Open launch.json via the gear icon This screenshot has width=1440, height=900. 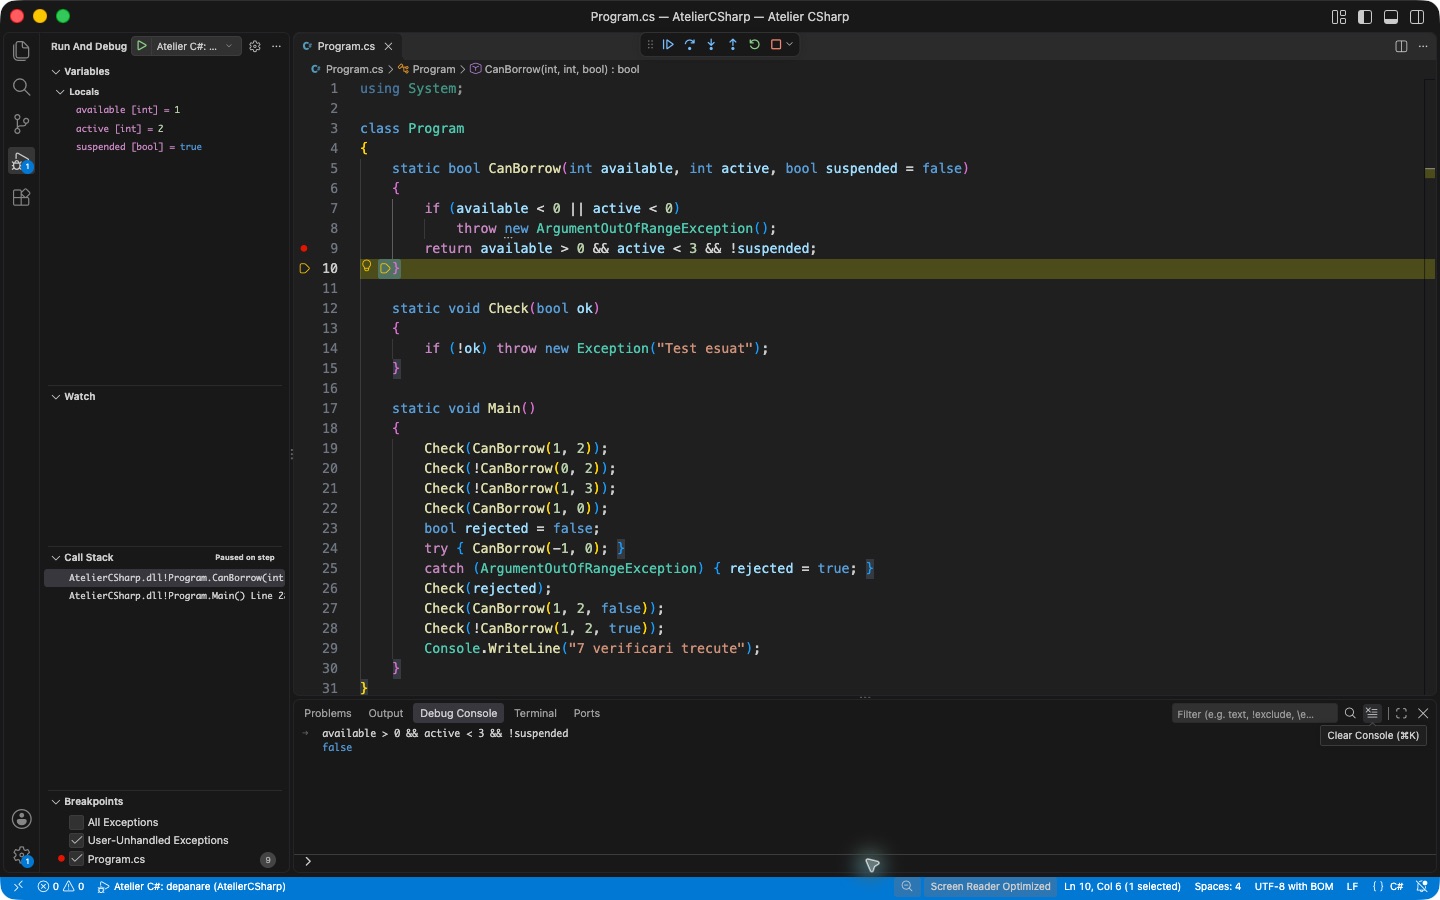pos(255,46)
